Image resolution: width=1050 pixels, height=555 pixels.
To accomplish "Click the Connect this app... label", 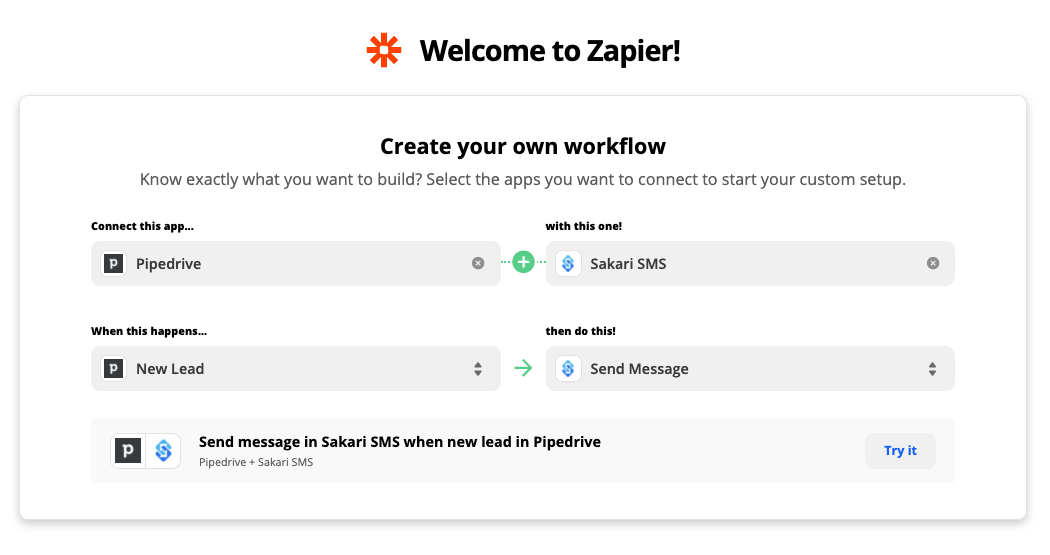I will tap(143, 226).
